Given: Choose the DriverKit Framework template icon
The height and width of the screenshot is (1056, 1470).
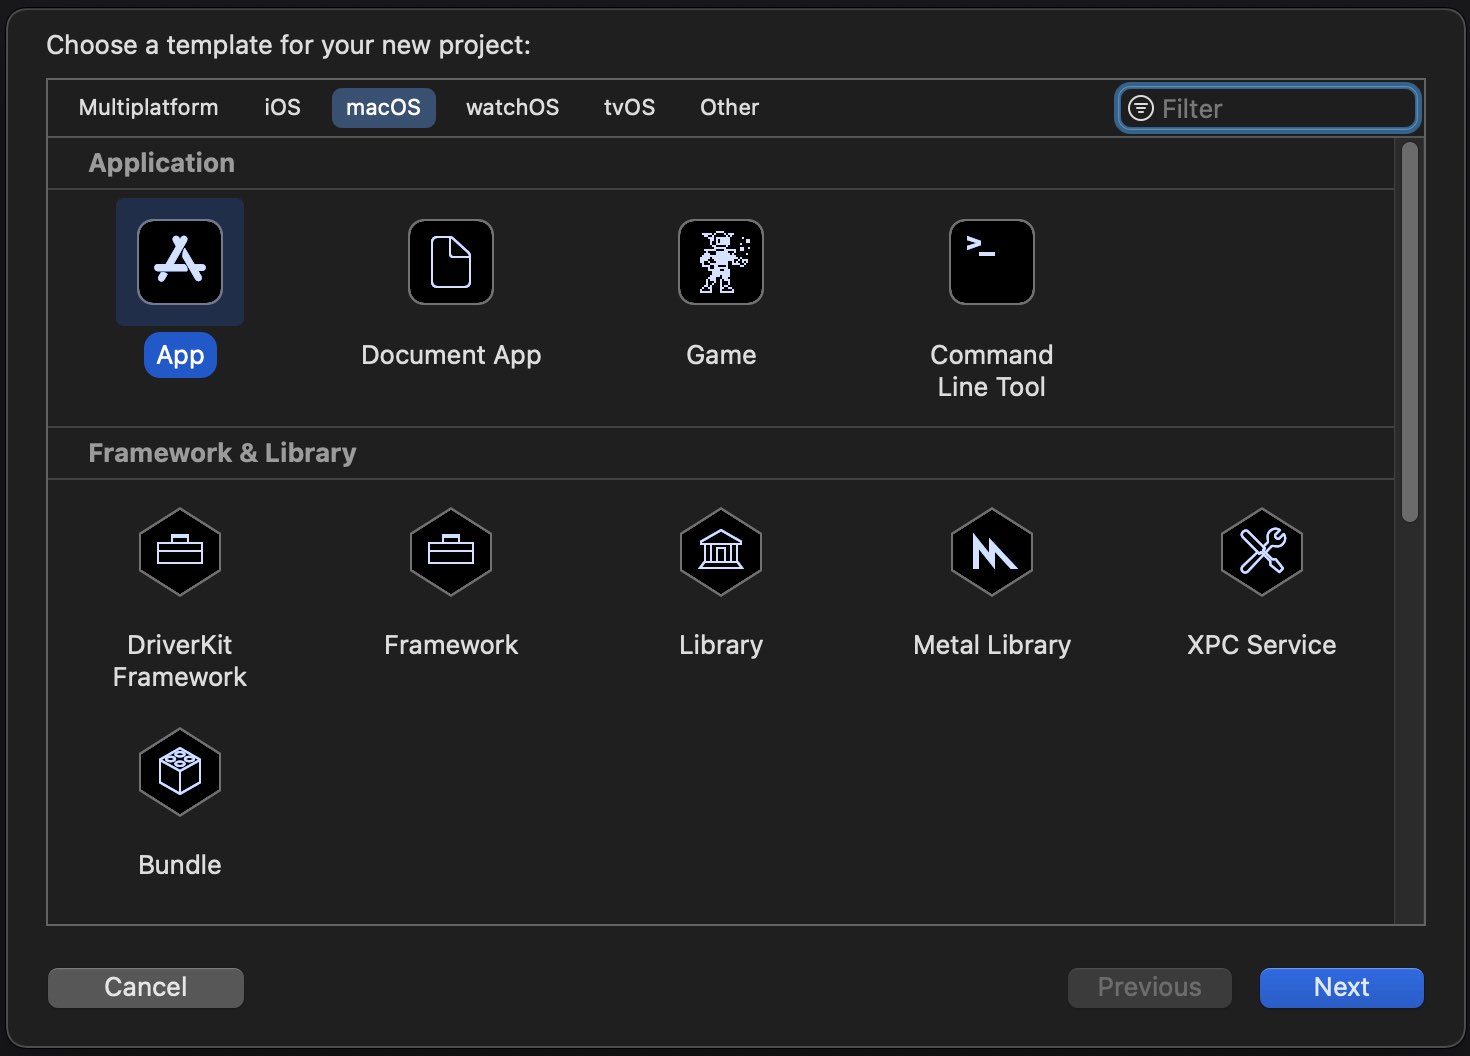Looking at the screenshot, I should [x=180, y=552].
